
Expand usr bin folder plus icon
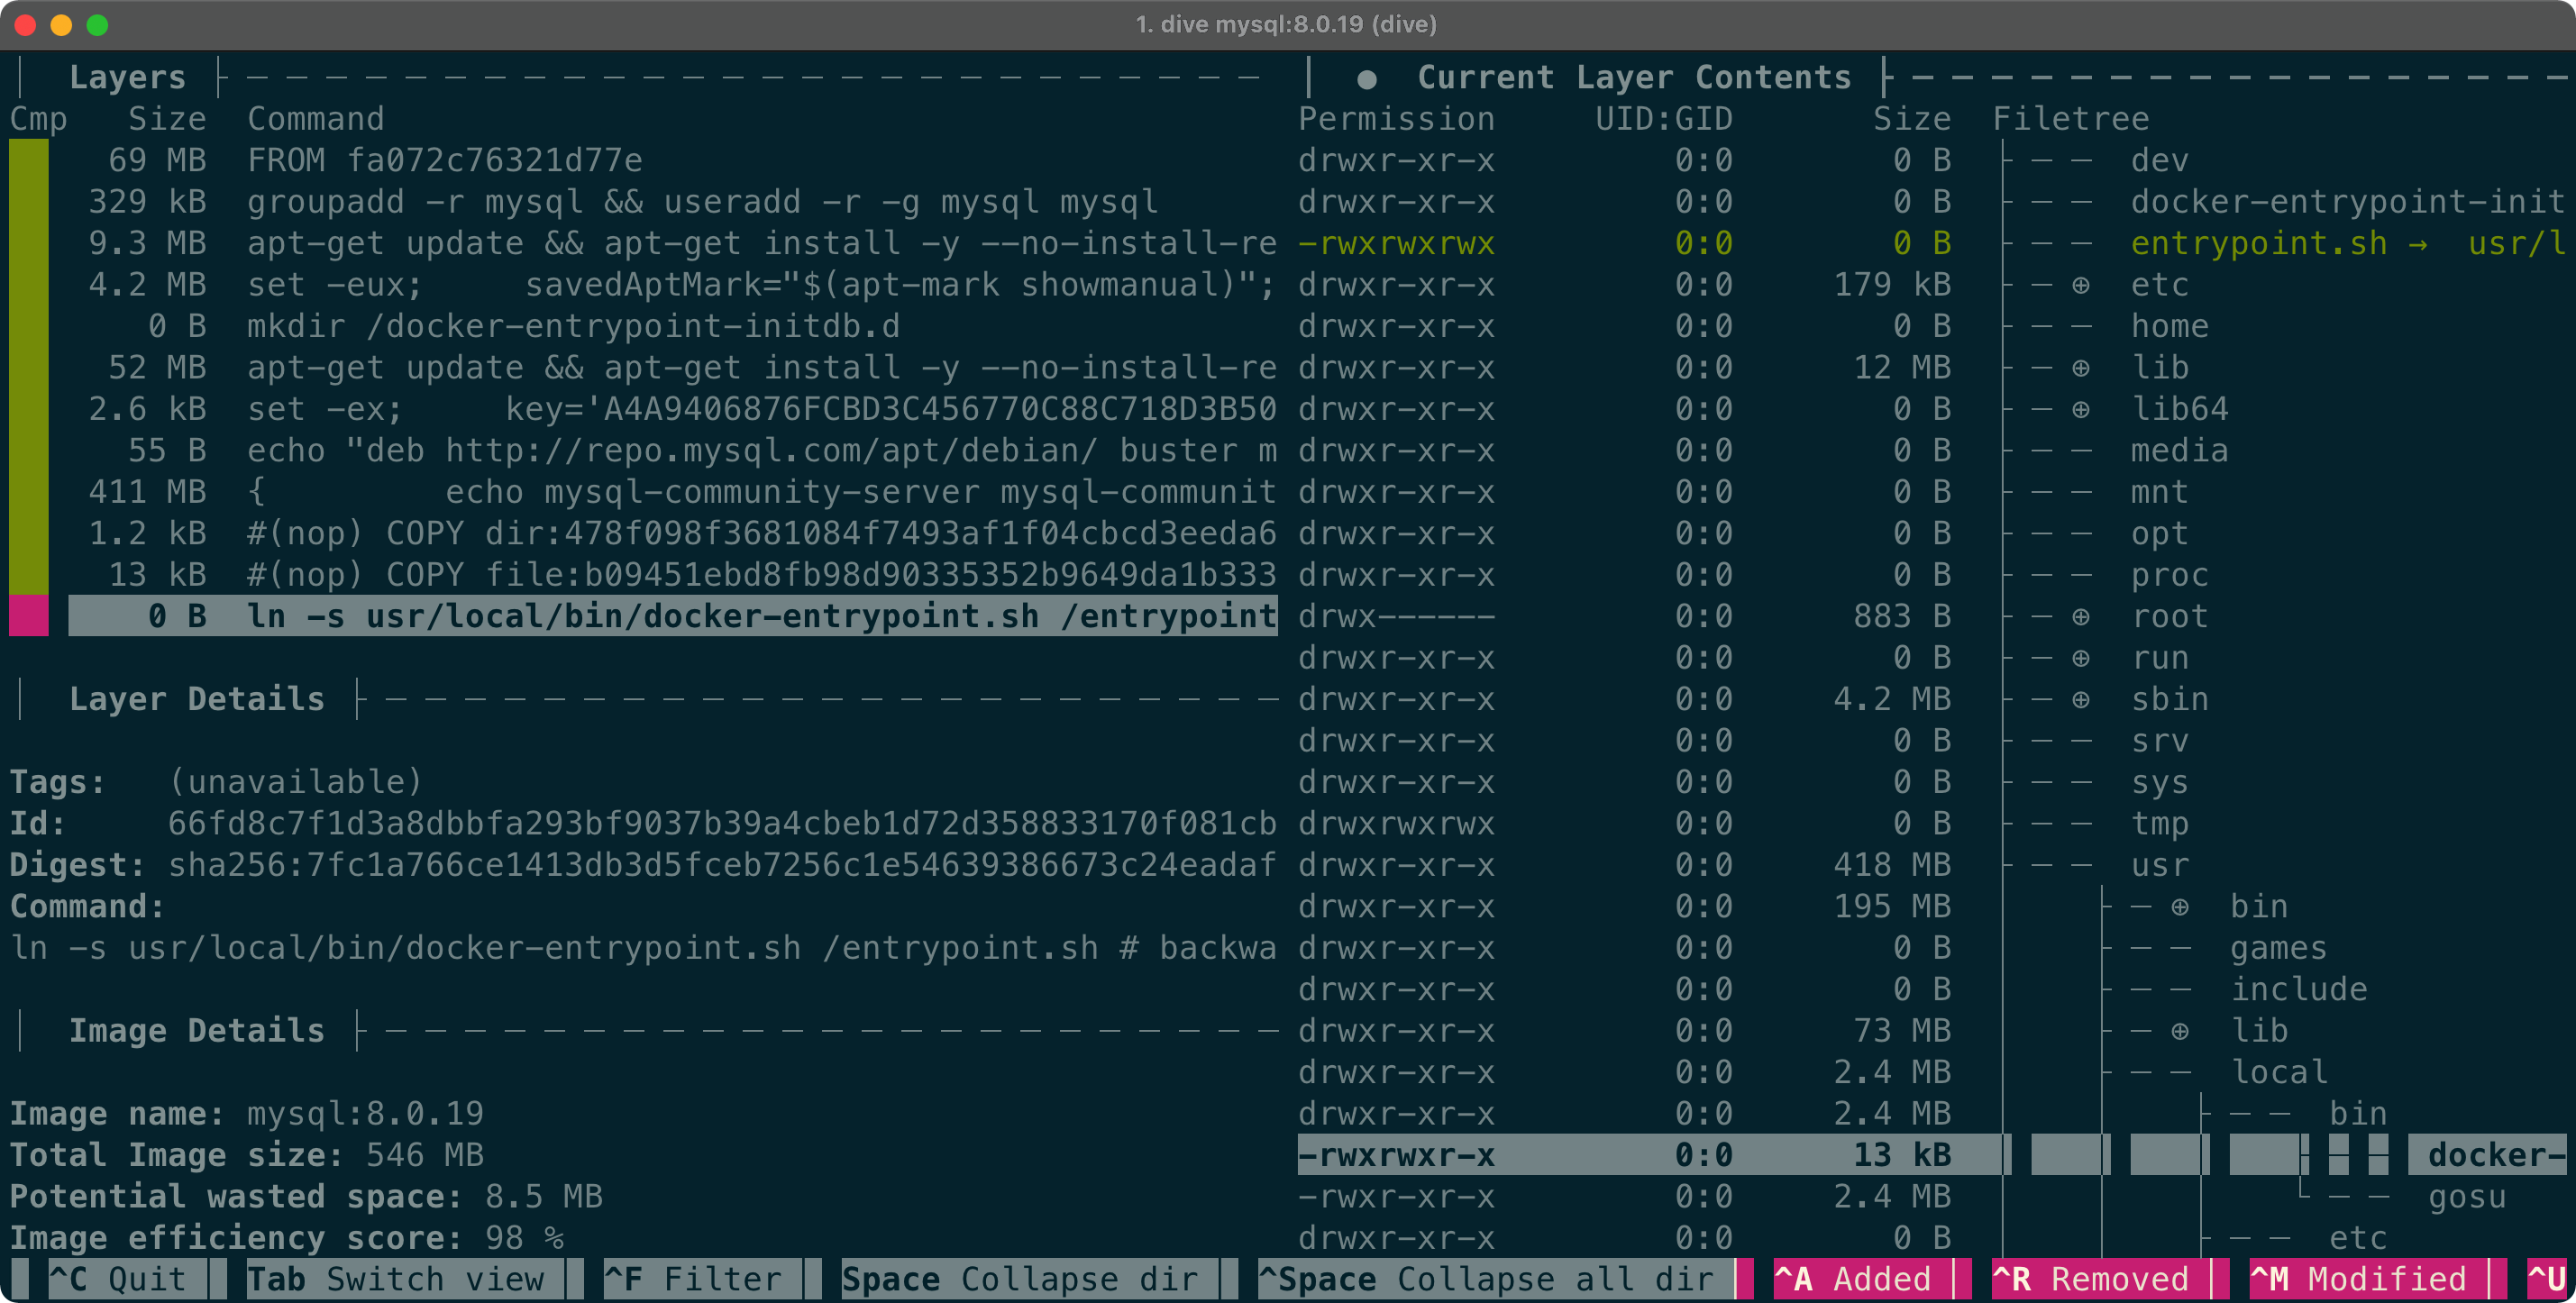(x=2179, y=907)
